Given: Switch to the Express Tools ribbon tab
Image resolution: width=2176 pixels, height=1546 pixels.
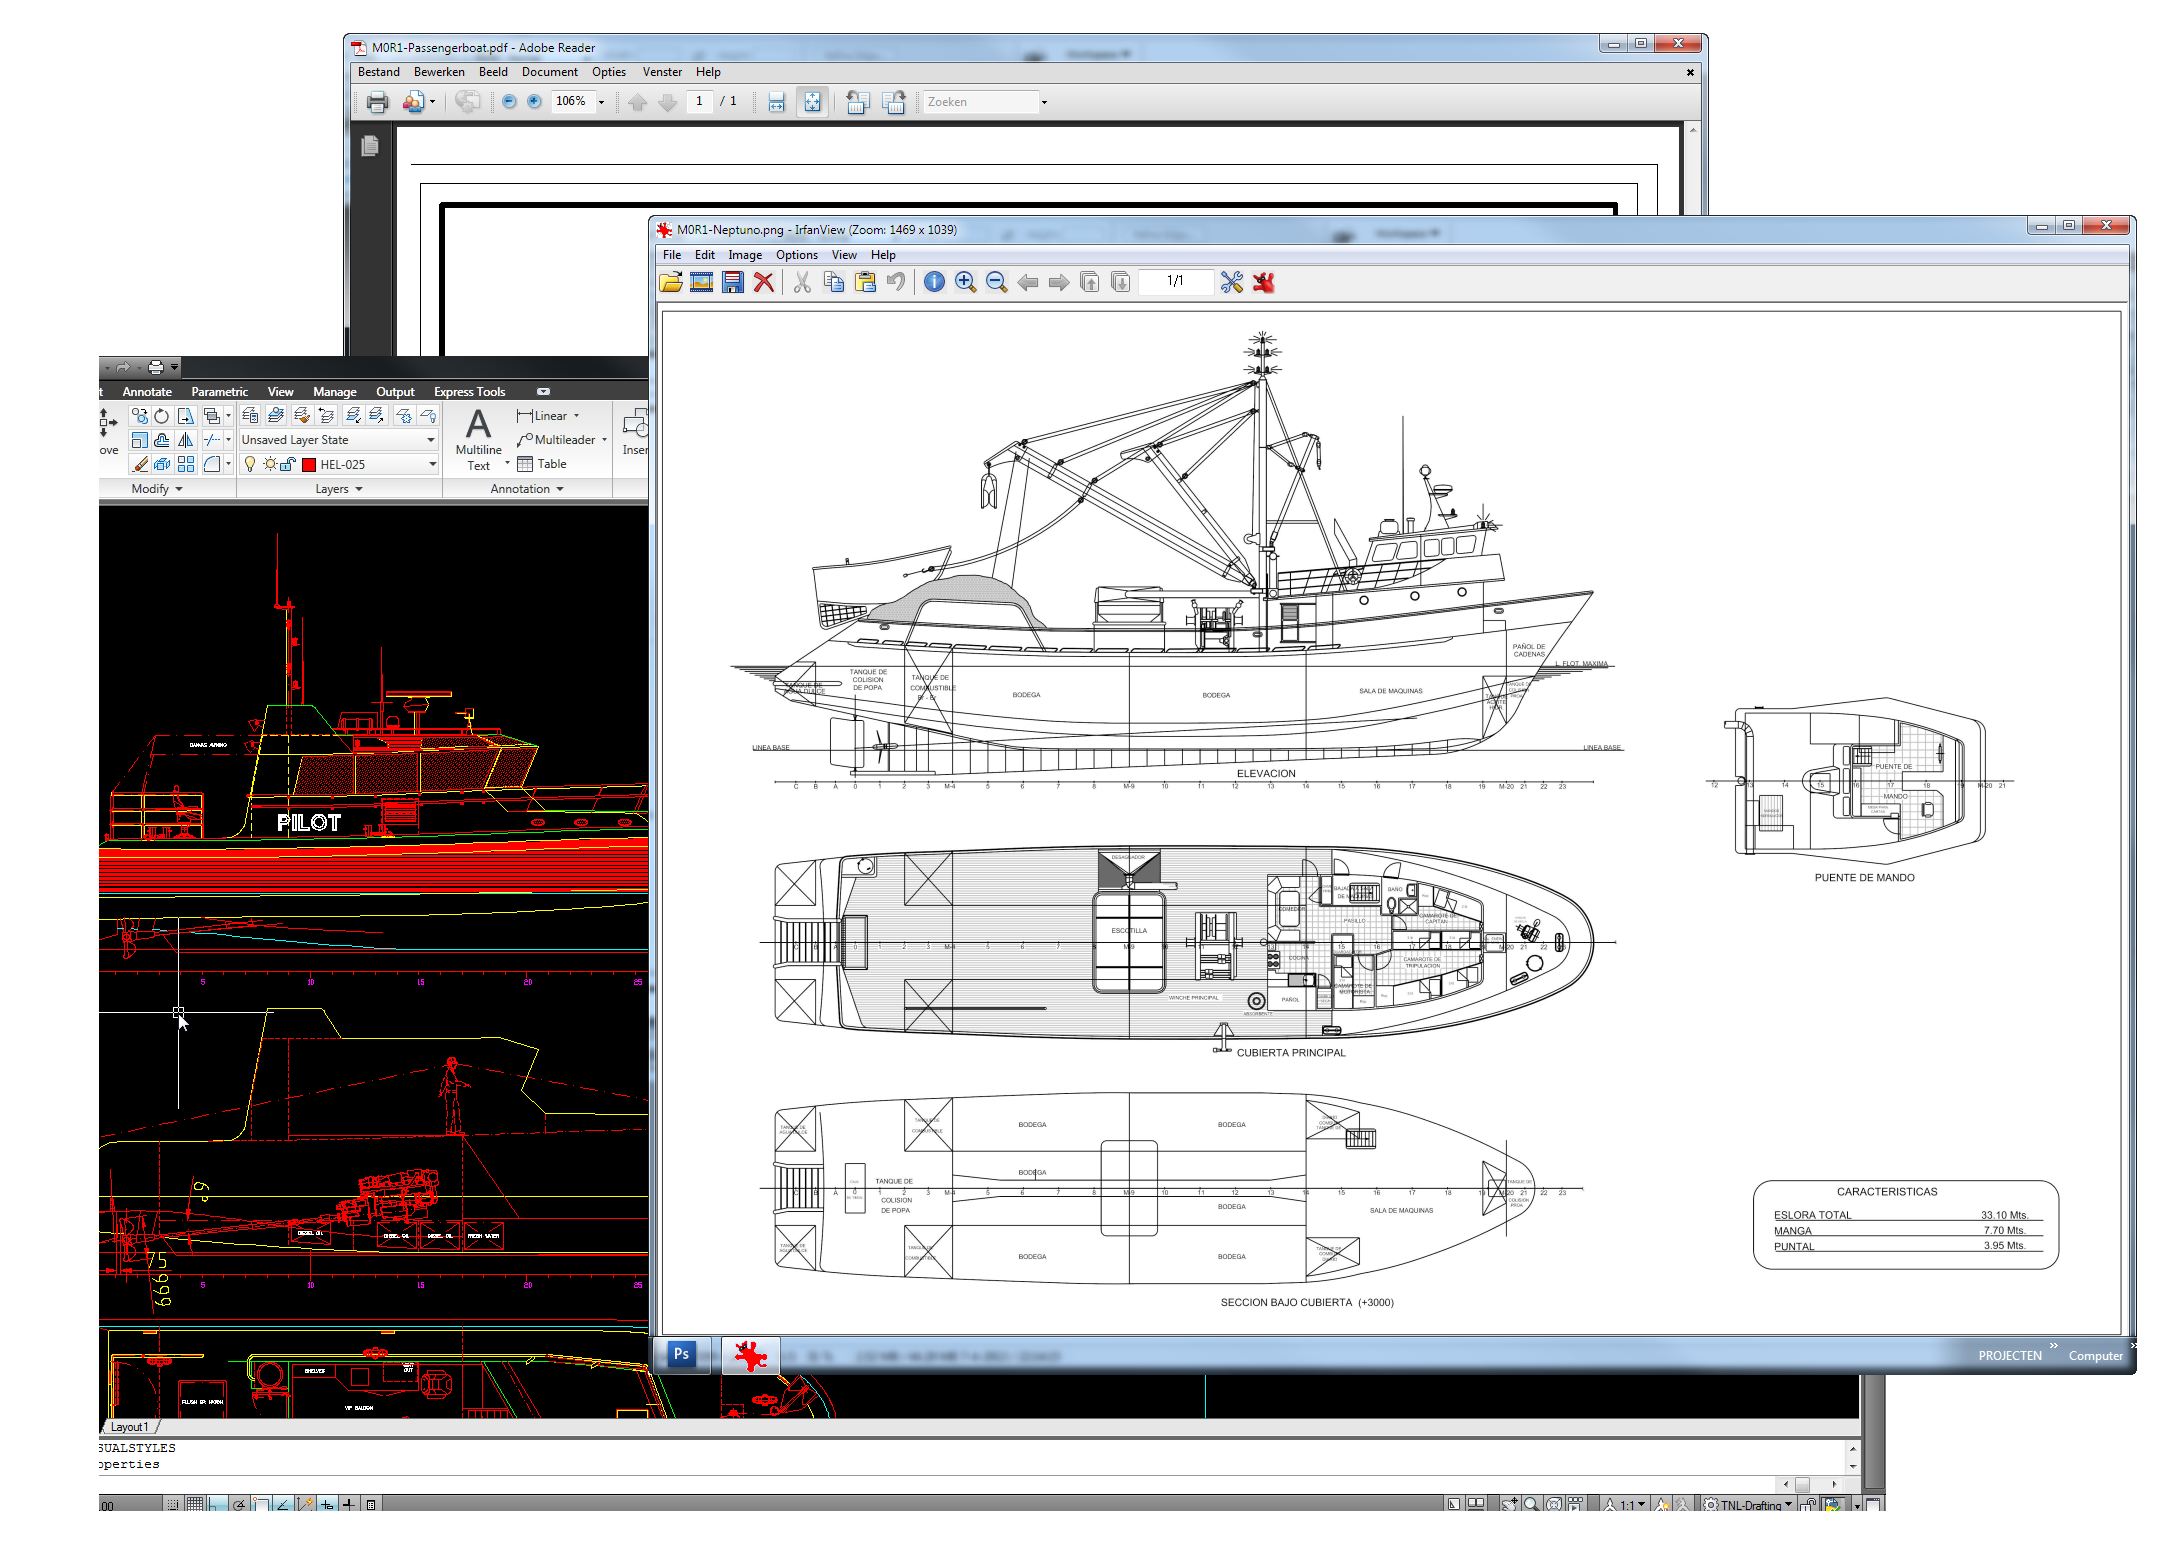Looking at the screenshot, I should point(470,391).
